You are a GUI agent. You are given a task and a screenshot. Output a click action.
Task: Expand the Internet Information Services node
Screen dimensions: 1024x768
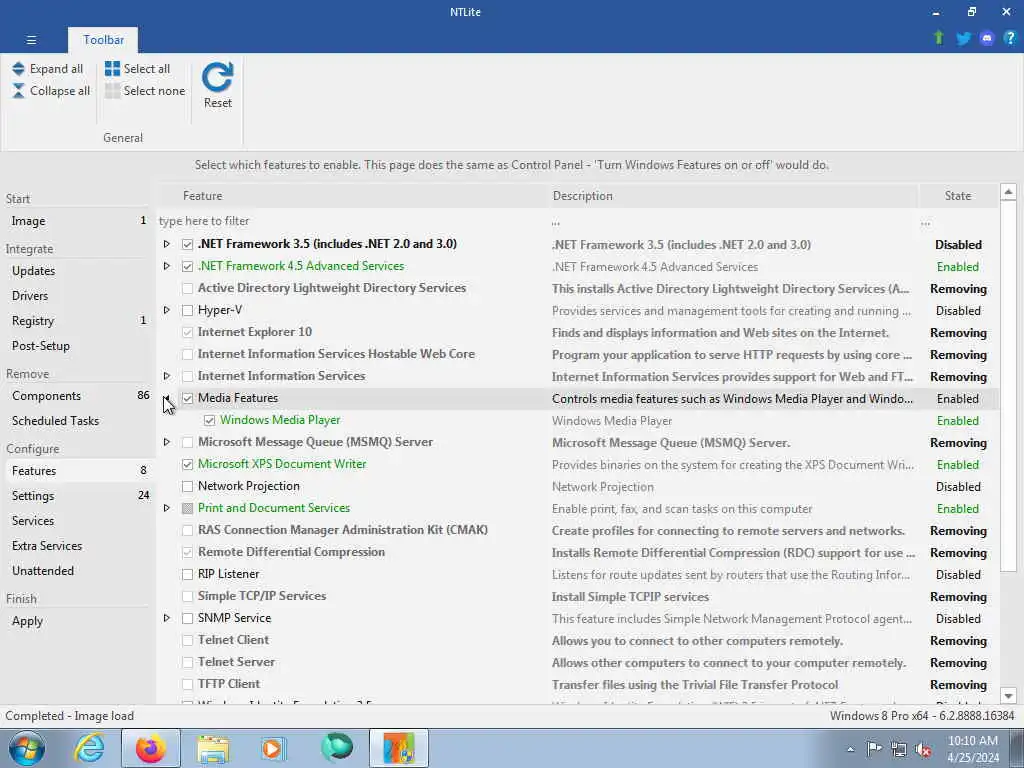[167, 376]
